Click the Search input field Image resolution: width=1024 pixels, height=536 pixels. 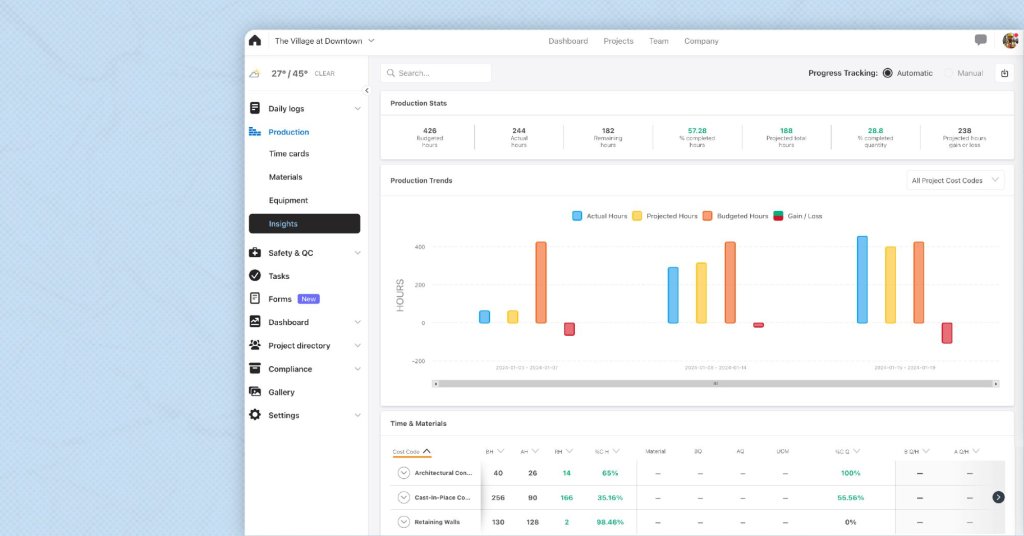pyautogui.click(x=437, y=73)
